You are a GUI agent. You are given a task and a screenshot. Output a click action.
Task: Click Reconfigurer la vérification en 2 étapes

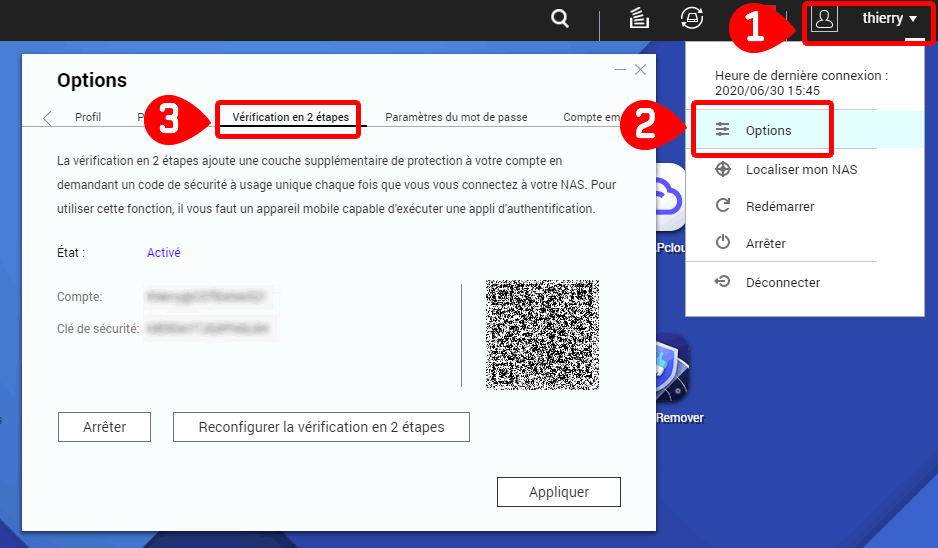point(321,427)
